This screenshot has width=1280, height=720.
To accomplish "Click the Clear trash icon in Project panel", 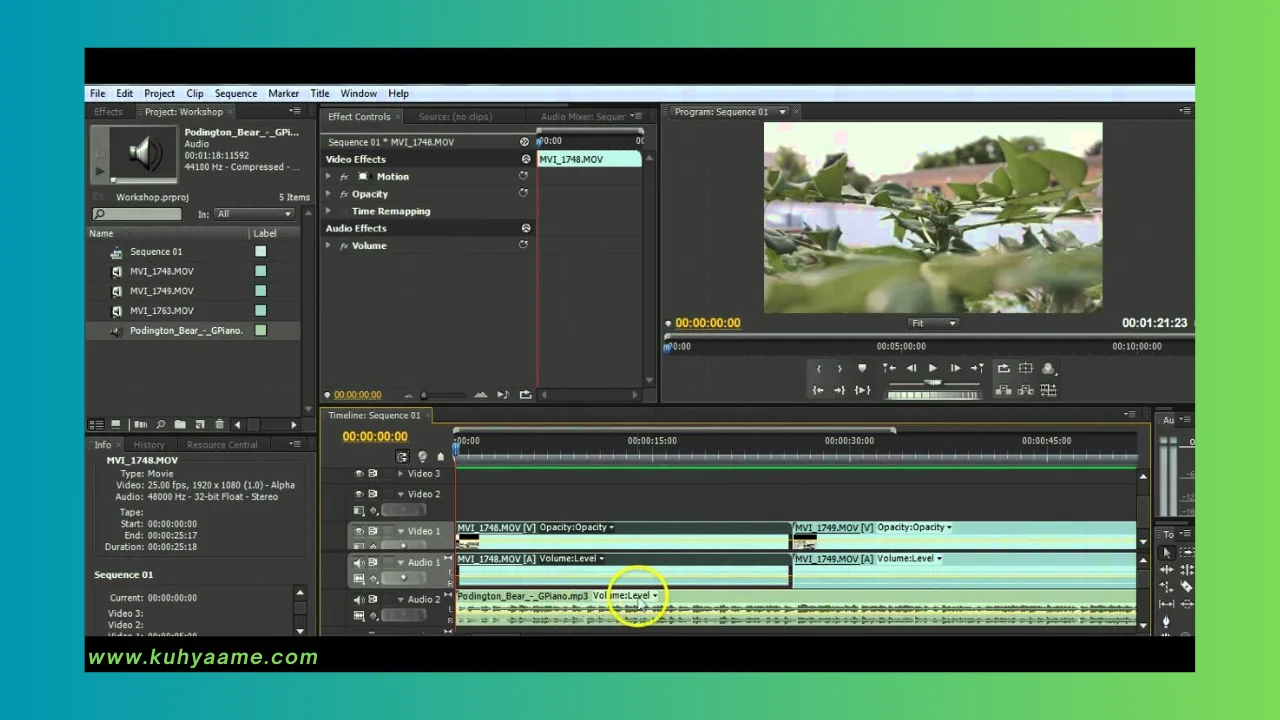I will (219, 425).
